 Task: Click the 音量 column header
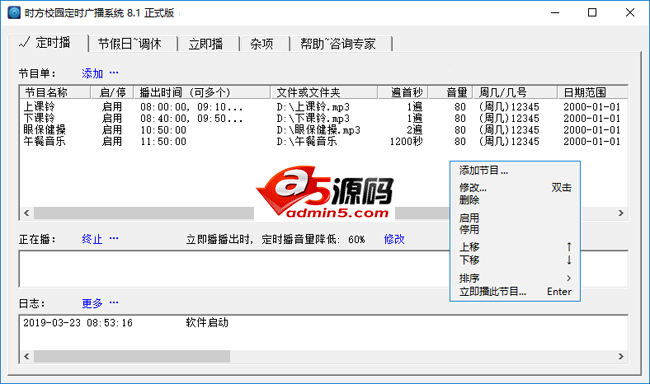451,92
